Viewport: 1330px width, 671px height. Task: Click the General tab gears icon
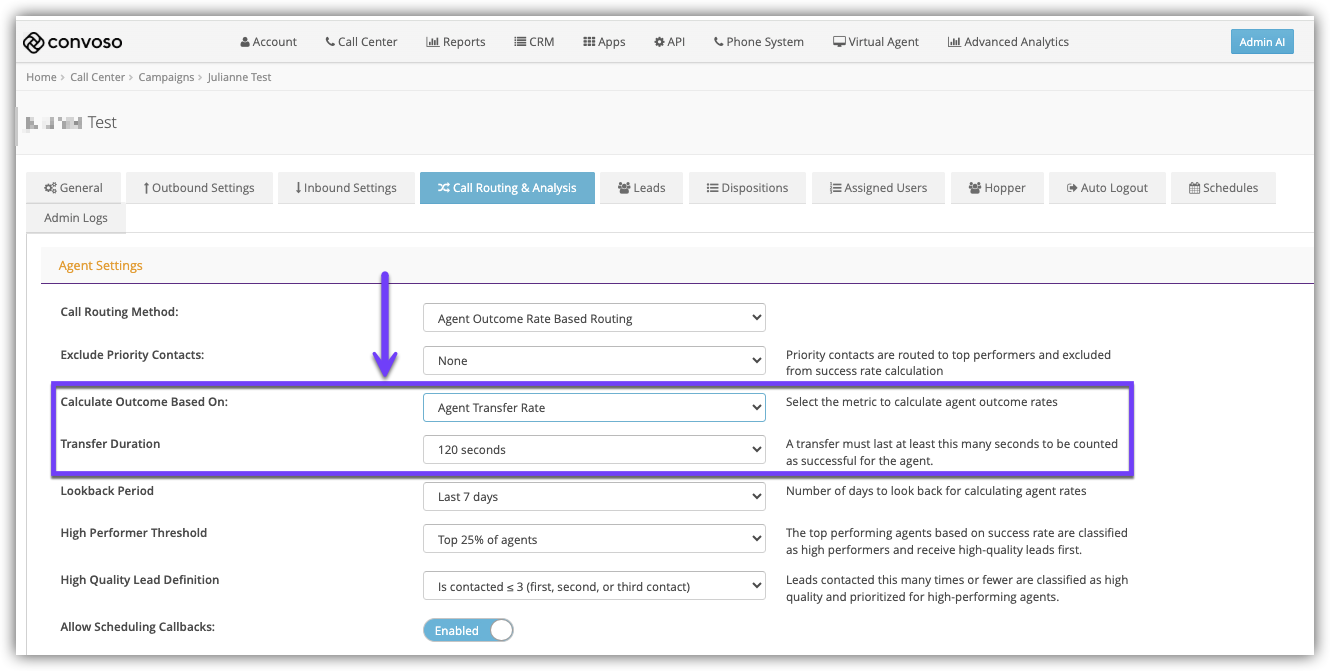point(50,188)
